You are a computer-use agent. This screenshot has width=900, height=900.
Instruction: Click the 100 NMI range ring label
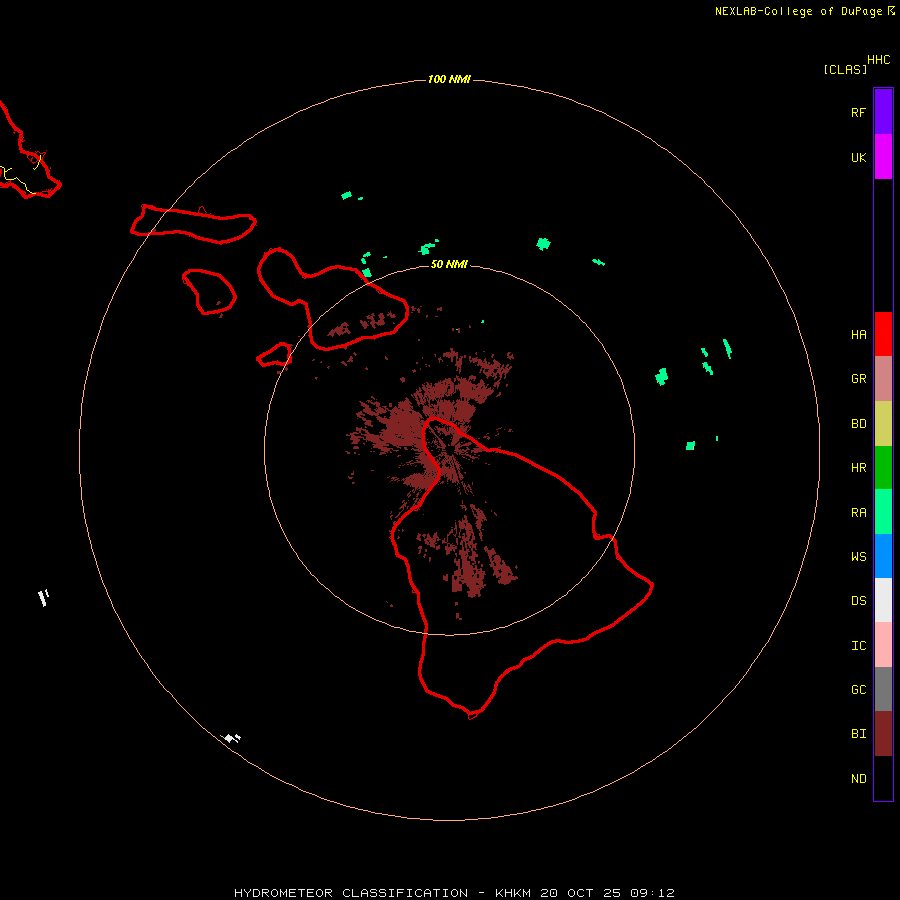(449, 79)
